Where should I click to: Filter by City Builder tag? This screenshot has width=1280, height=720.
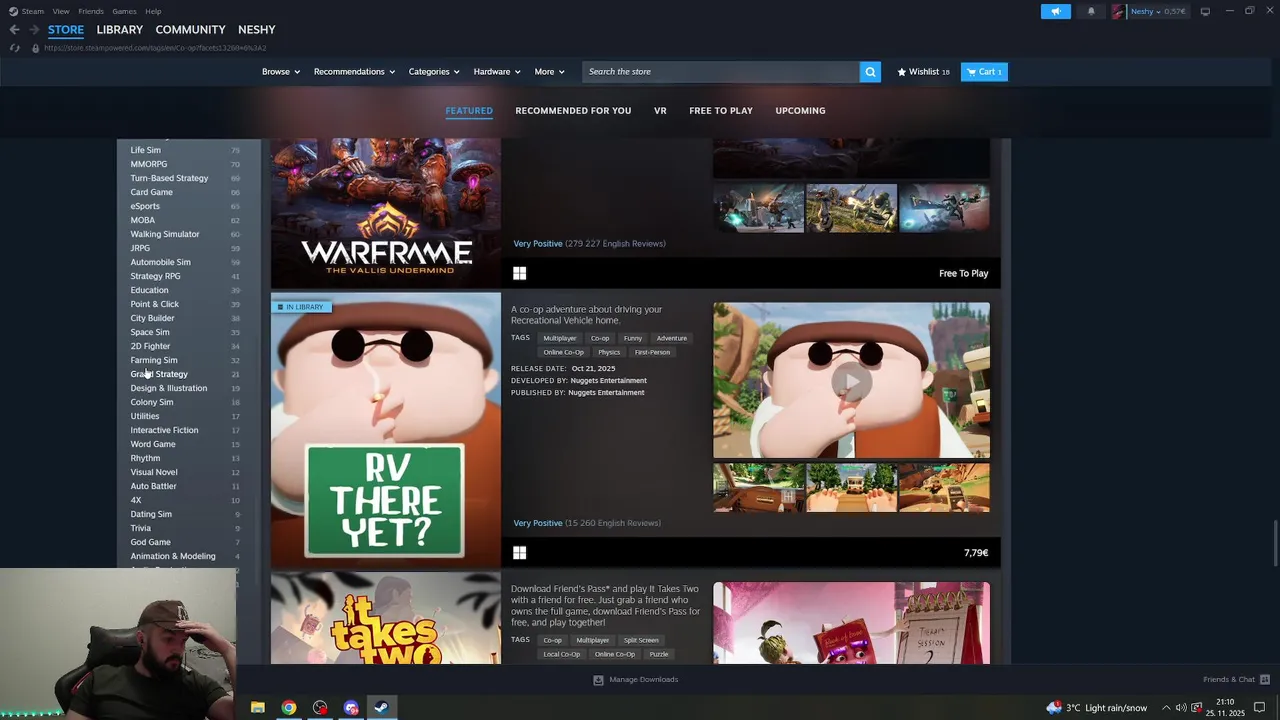[x=152, y=318]
